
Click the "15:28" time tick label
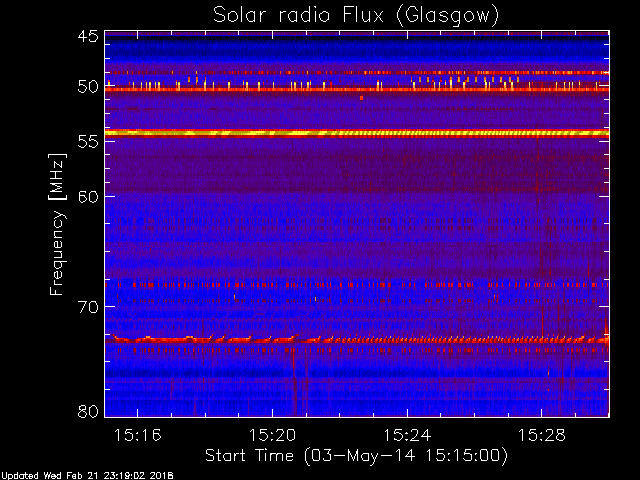click(x=542, y=435)
